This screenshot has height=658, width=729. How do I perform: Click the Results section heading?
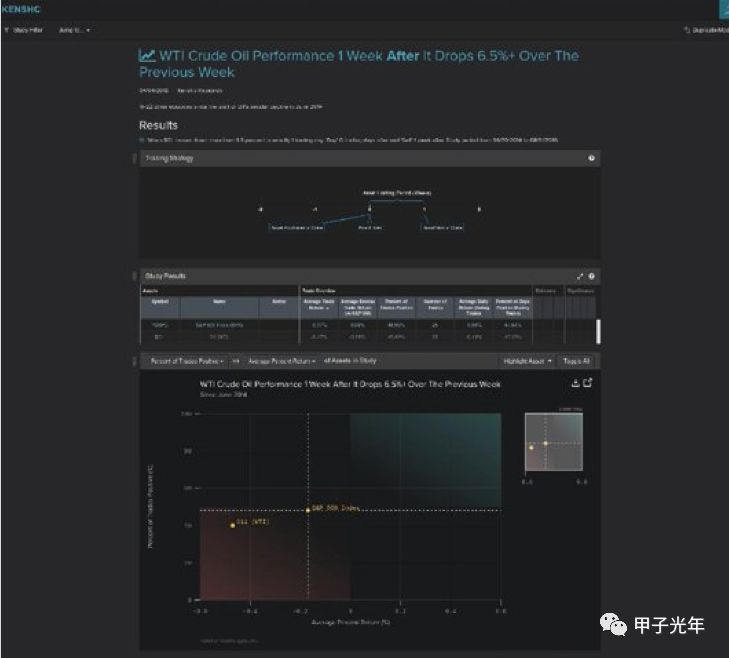[158, 126]
